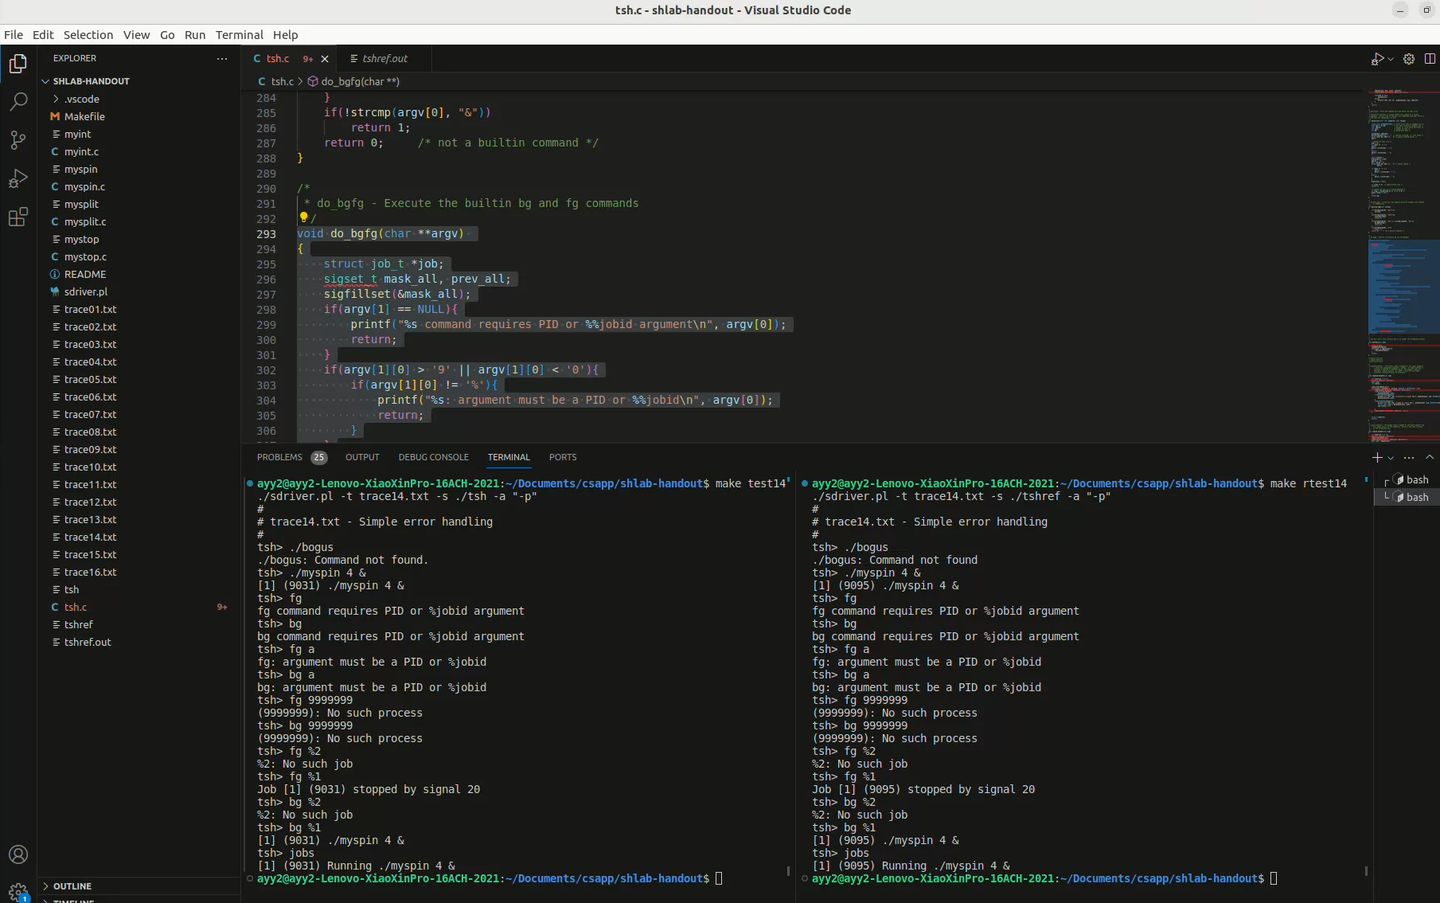Open the Run and Debug view
This screenshot has width=1440, height=903.
[x=17, y=178]
